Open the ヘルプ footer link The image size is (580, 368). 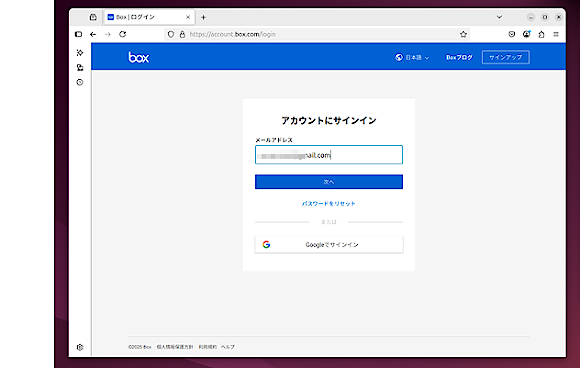[x=228, y=347]
